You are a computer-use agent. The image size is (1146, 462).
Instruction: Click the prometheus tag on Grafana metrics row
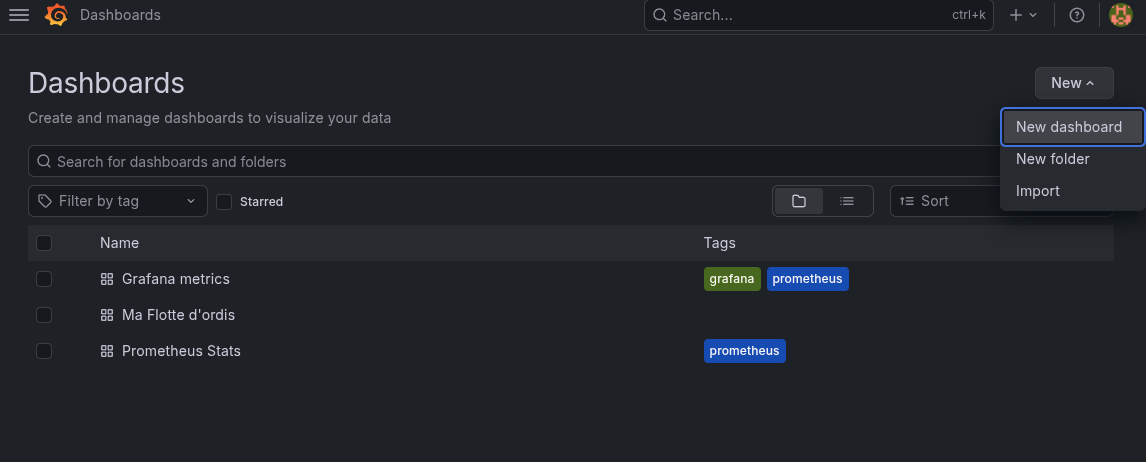point(808,279)
